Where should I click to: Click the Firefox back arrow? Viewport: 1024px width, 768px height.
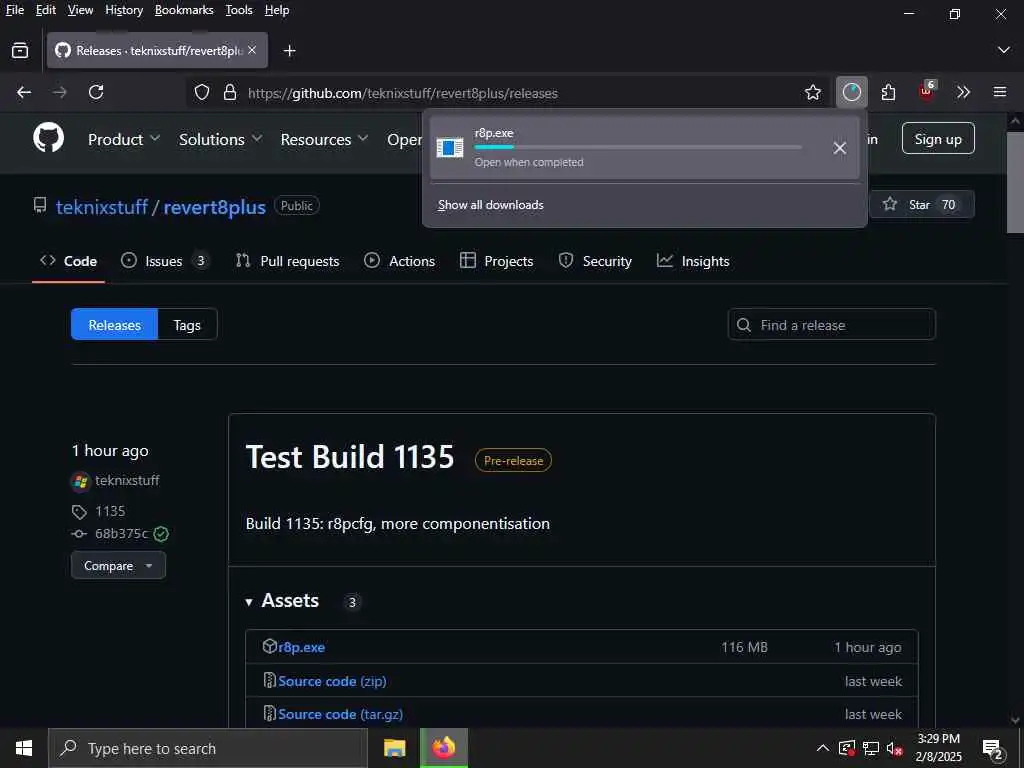(24, 93)
